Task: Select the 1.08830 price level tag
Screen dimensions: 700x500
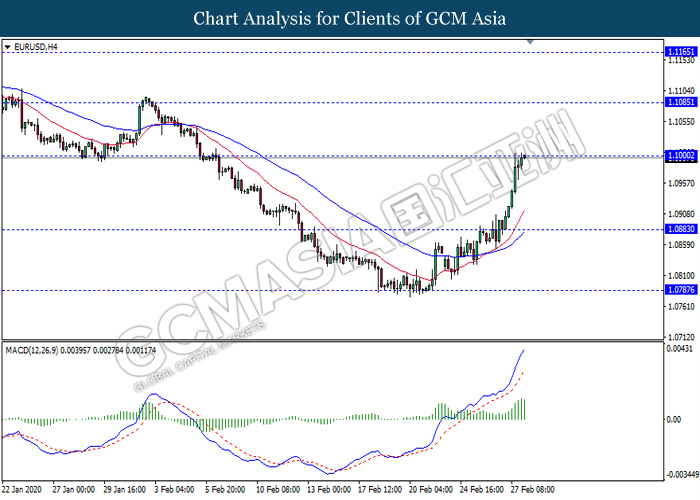Action: 682,229
